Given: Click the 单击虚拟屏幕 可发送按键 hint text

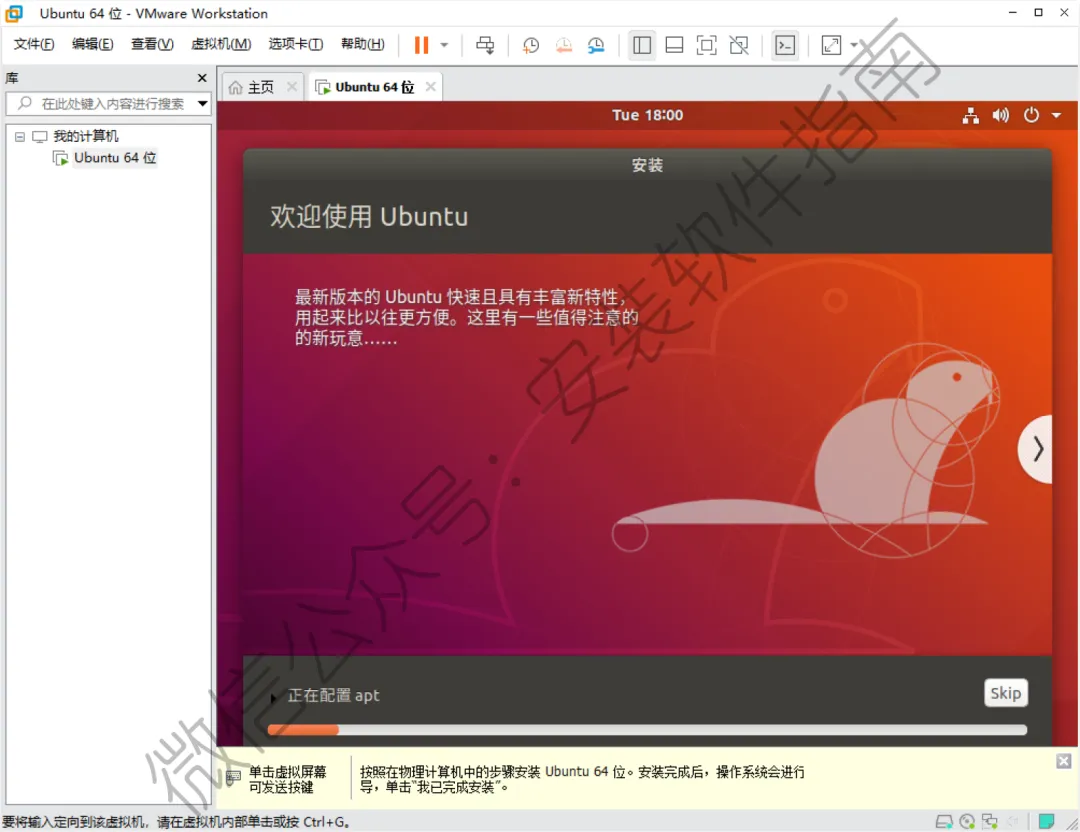Looking at the screenshot, I should coord(287,779).
